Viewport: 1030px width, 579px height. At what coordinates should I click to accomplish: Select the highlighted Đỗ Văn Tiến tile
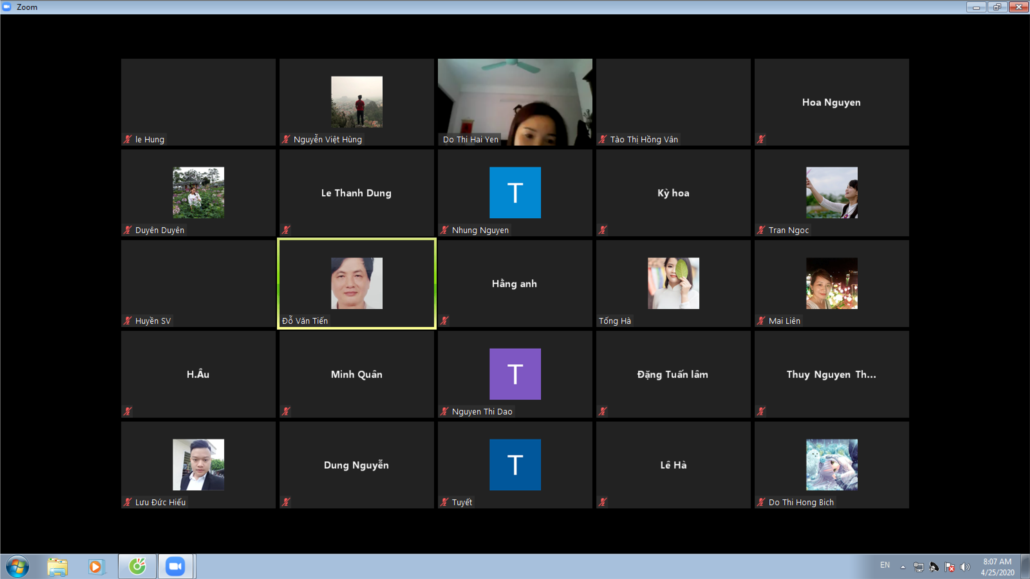(357, 284)
